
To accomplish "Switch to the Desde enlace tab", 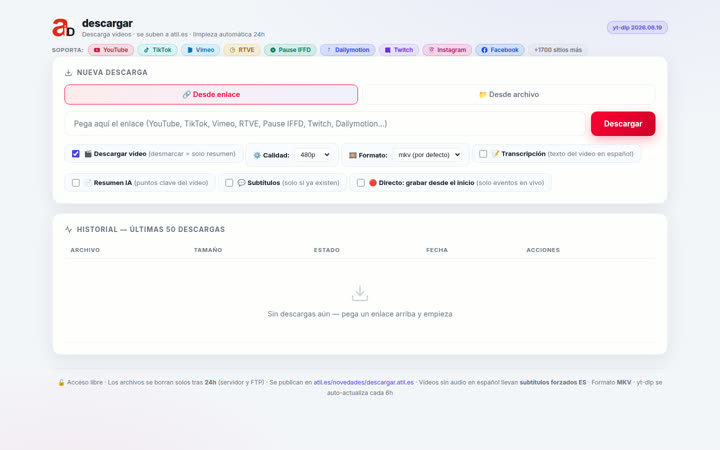I will pos(211,95).
